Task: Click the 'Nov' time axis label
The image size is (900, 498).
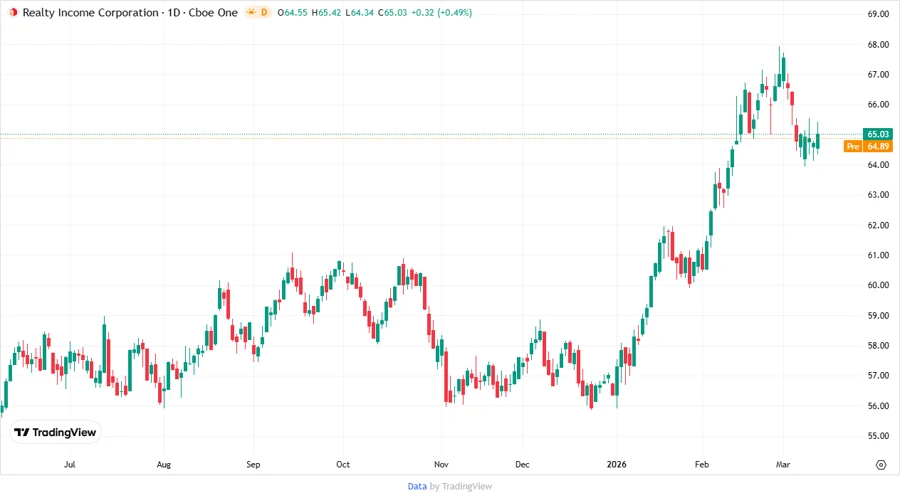Action: 441,464
